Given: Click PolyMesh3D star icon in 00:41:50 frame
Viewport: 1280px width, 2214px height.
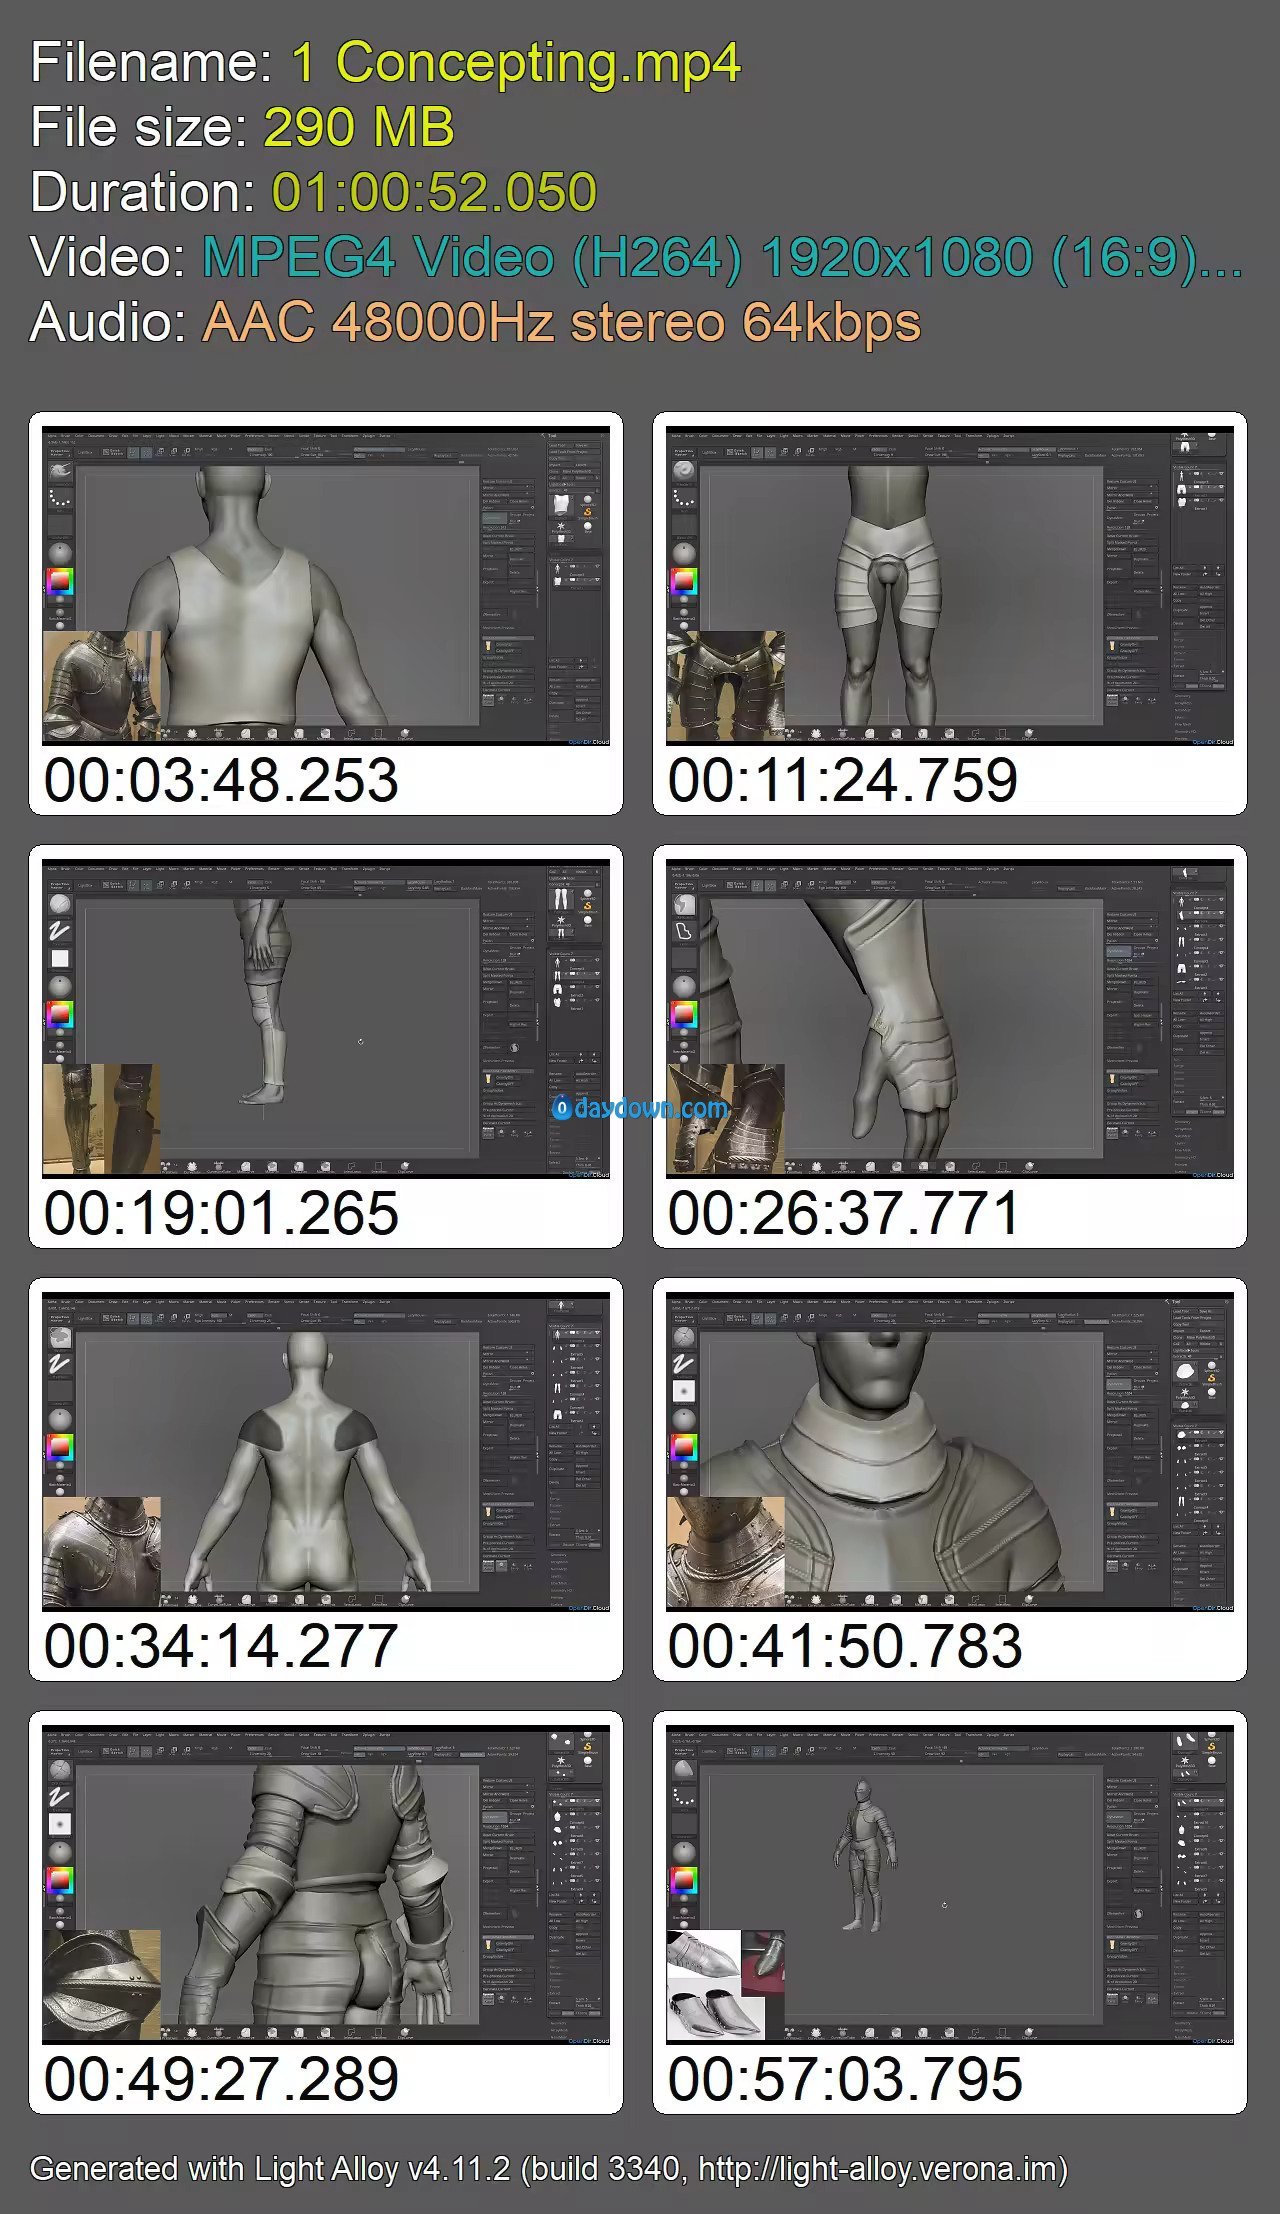Looking at the screenshot, I should [x=1186, y=1391].
